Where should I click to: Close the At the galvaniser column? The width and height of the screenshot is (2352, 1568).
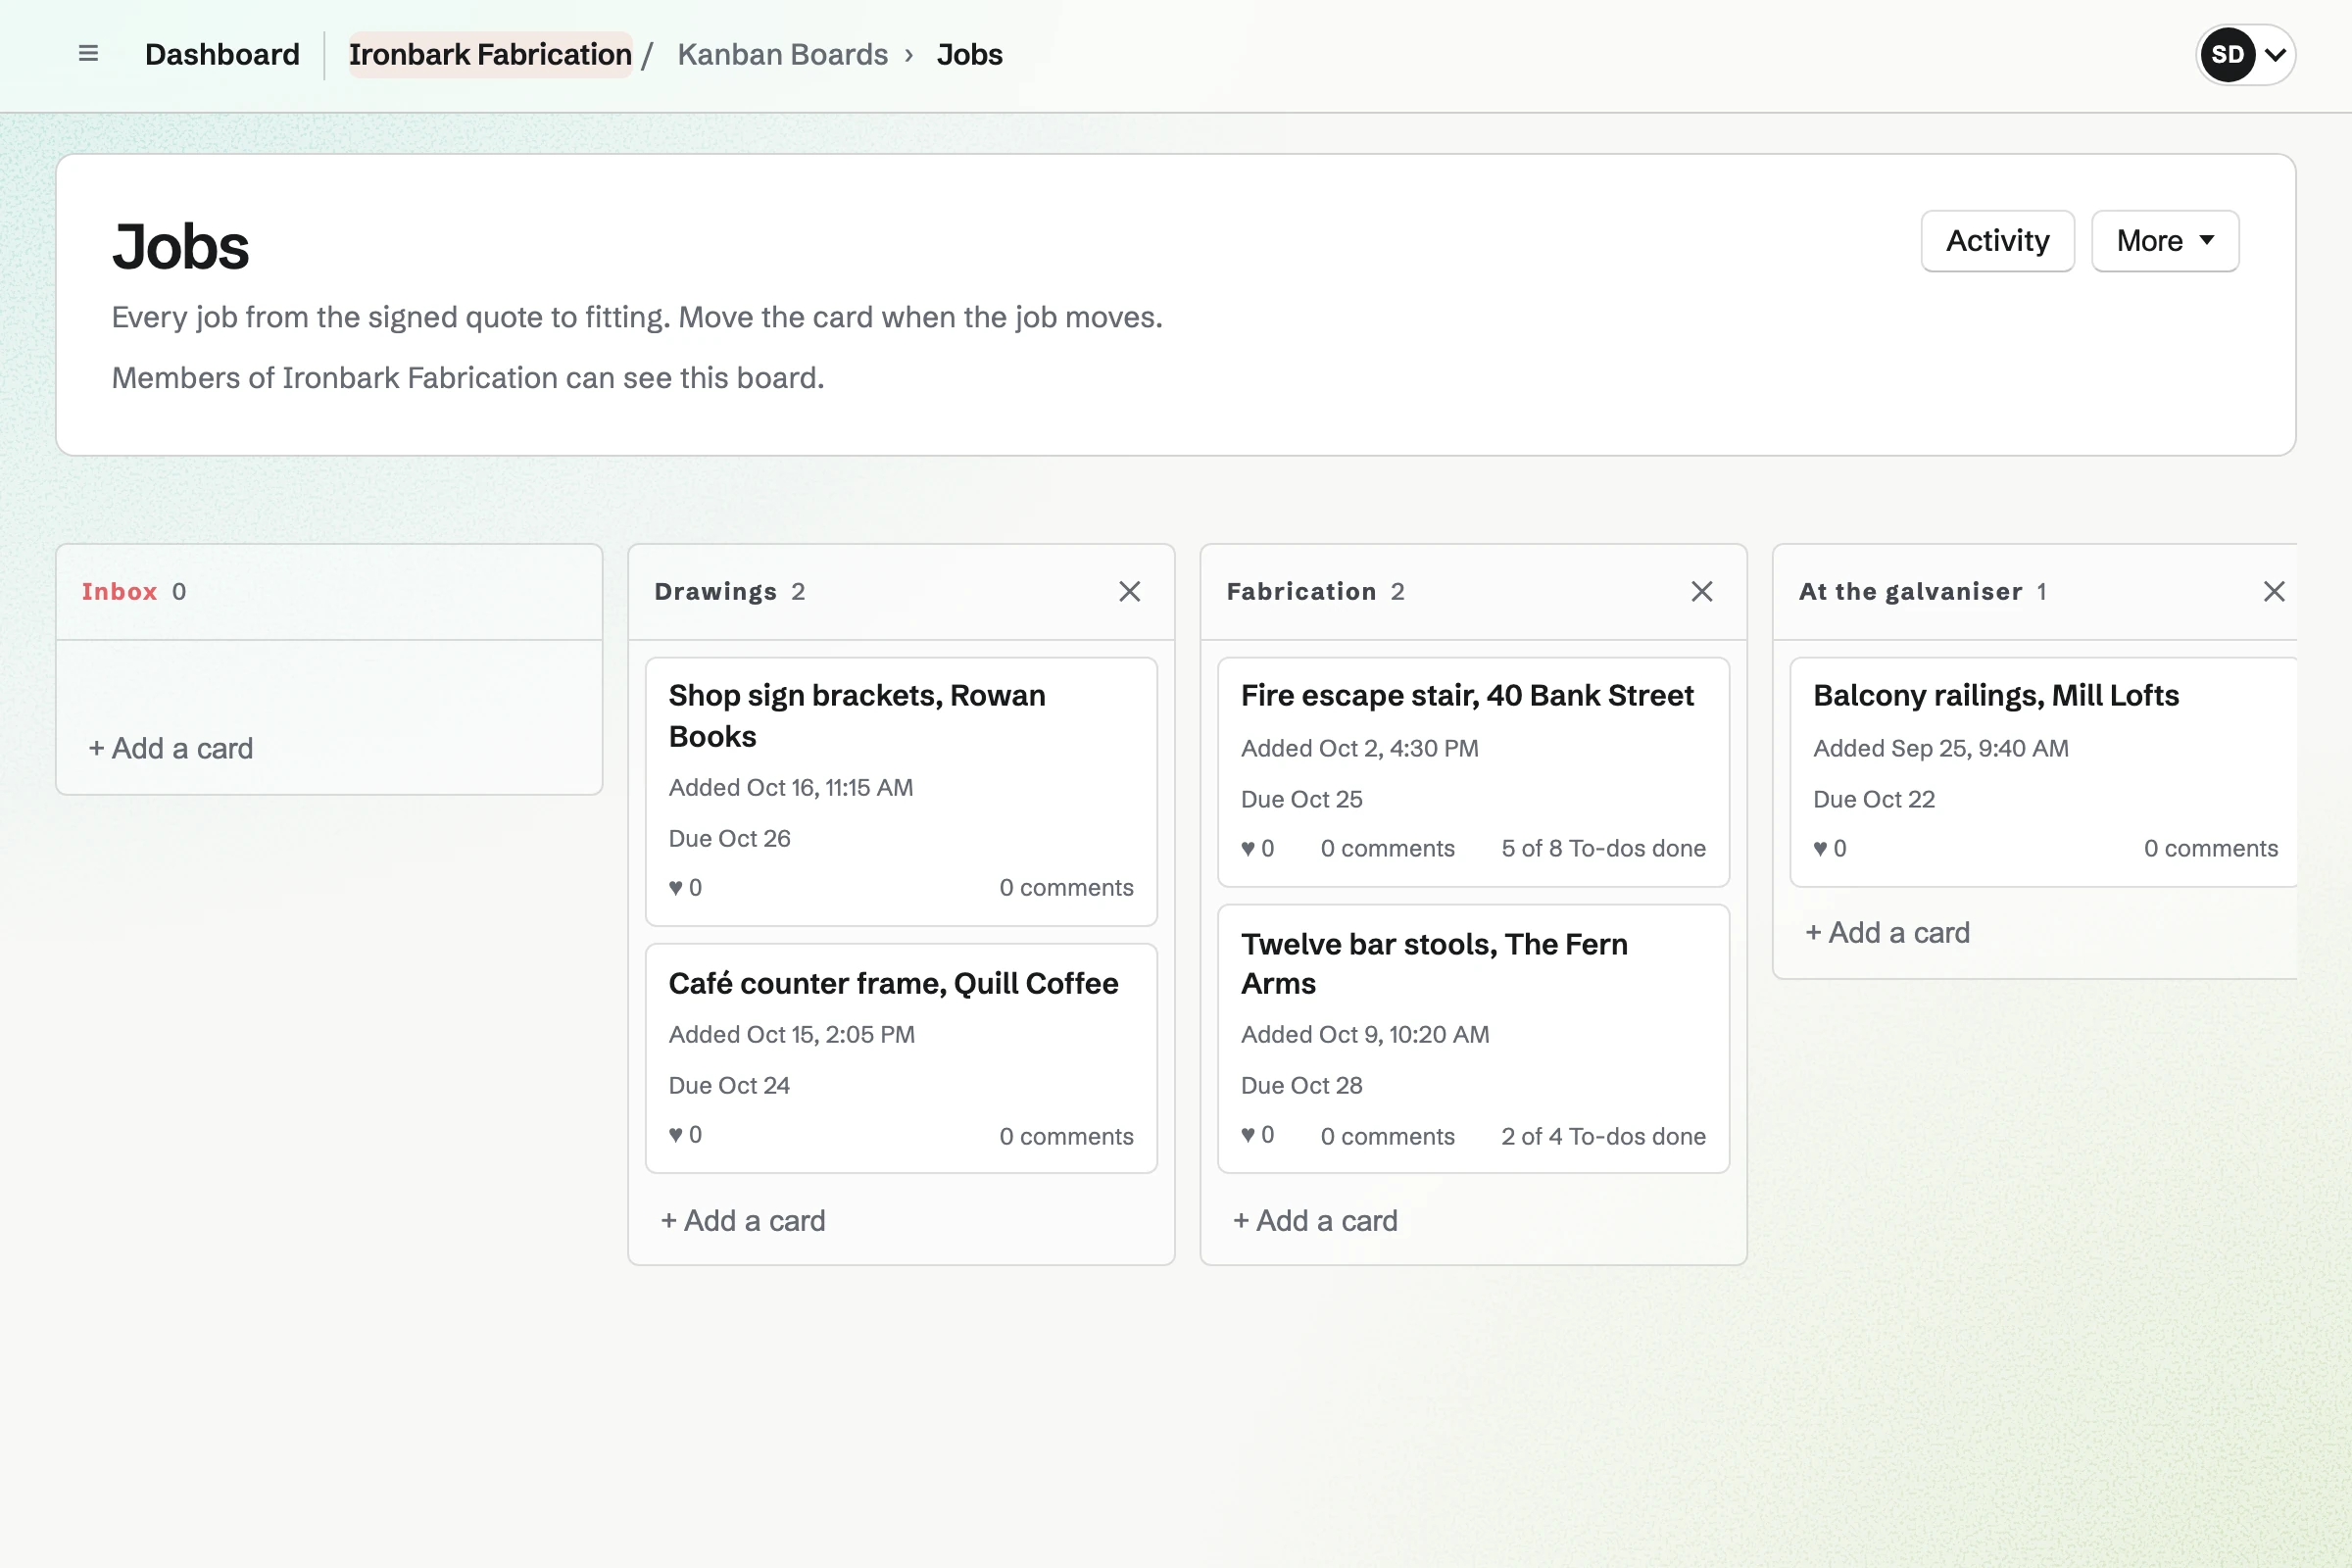click(x=2273, y=591)
